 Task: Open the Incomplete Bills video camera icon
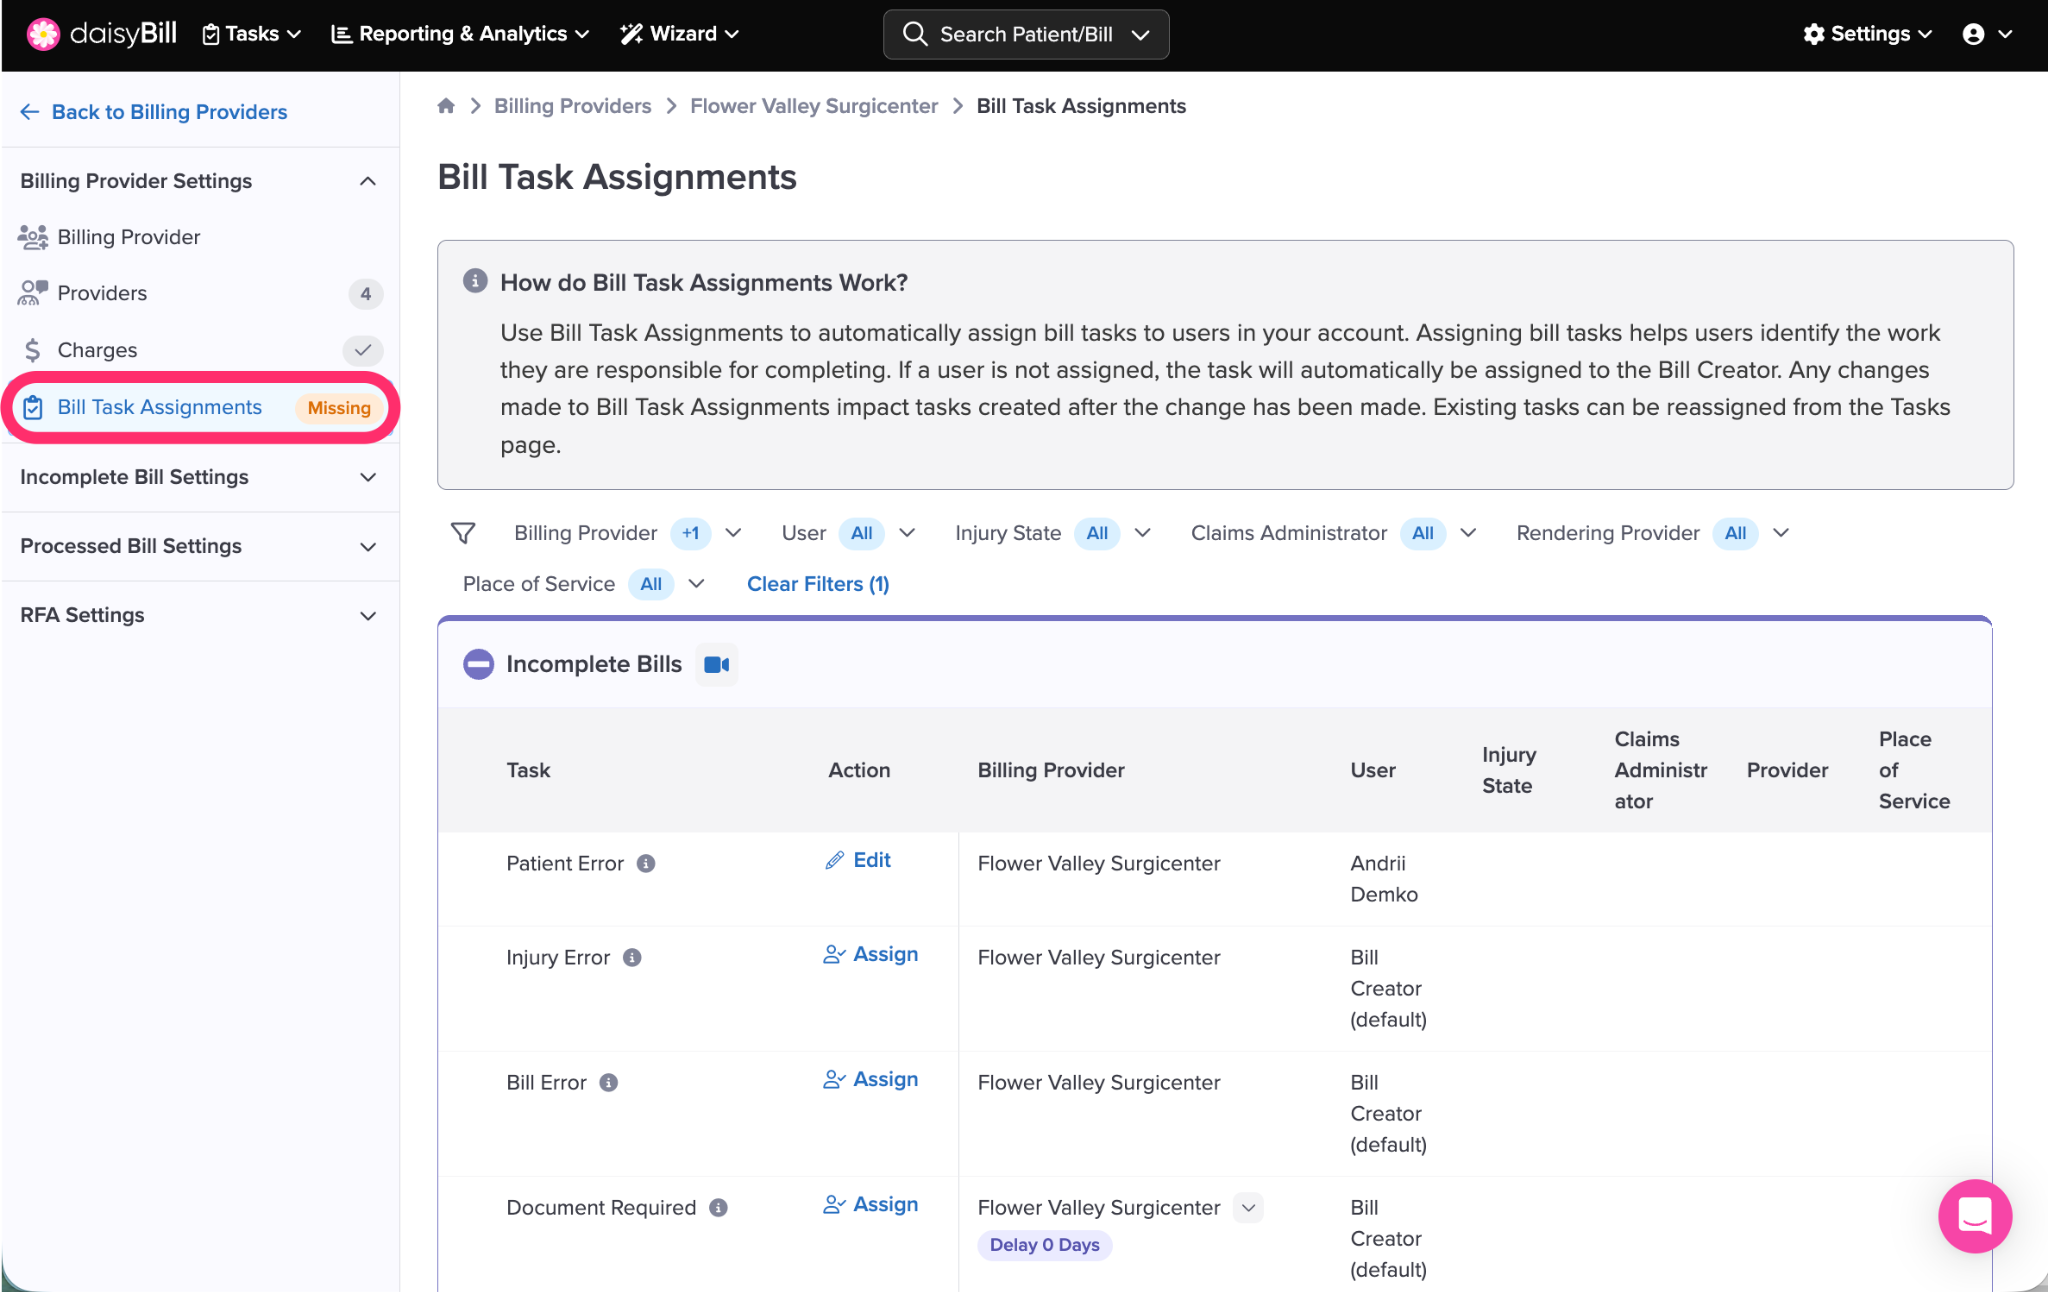(x=716, y=665)
